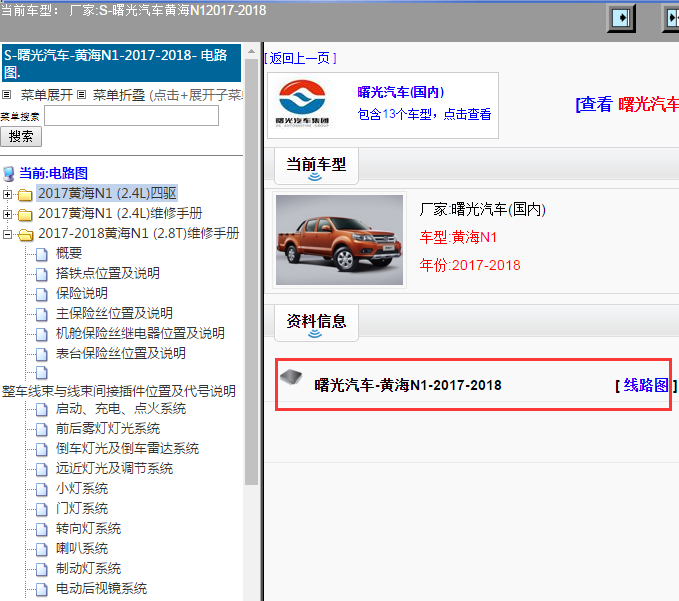The image size is (679, 601).
Task: Click document icon next to 保险说明
Action: point(42,294)
